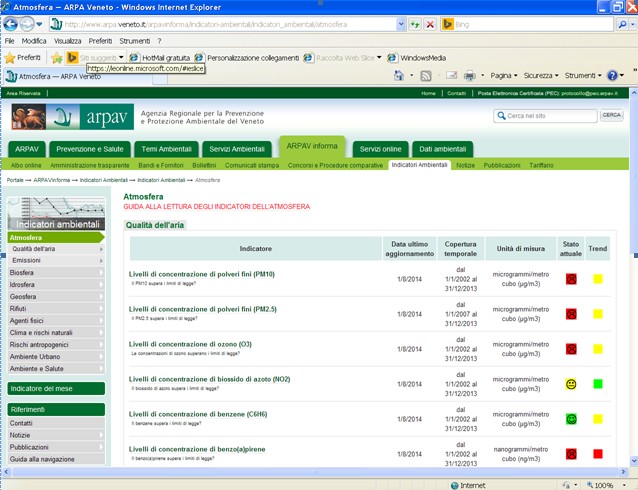638x490 pixels.
Task: Open the Sicurezza dropdown menu
Action: (x=541, y=76)
